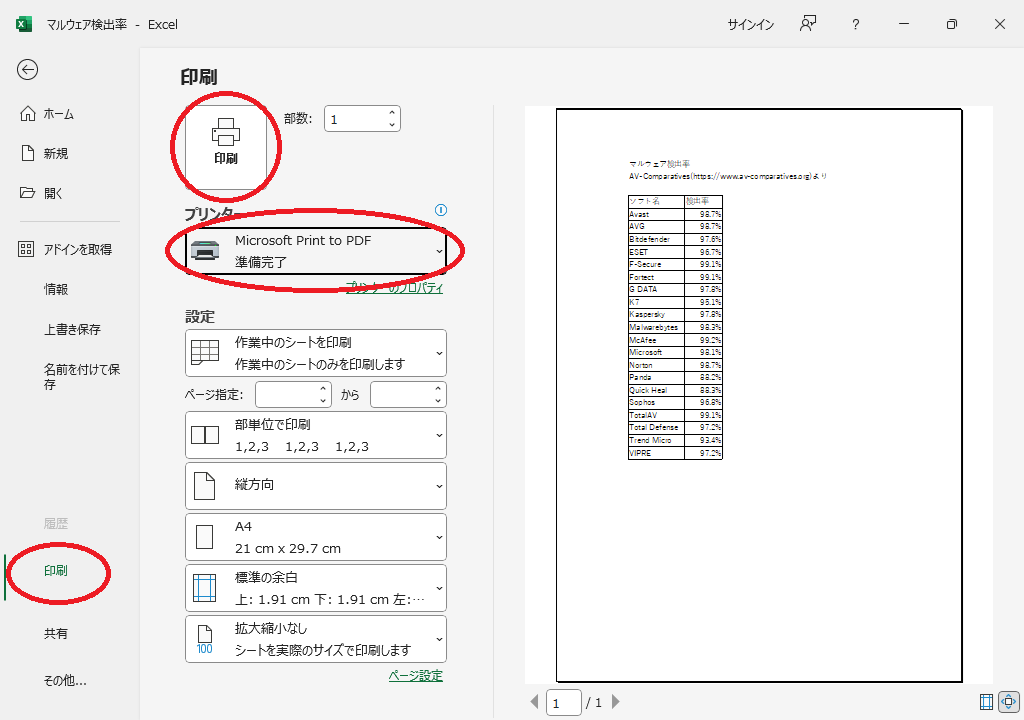Click the Home house icon

(x=27, y=114)
